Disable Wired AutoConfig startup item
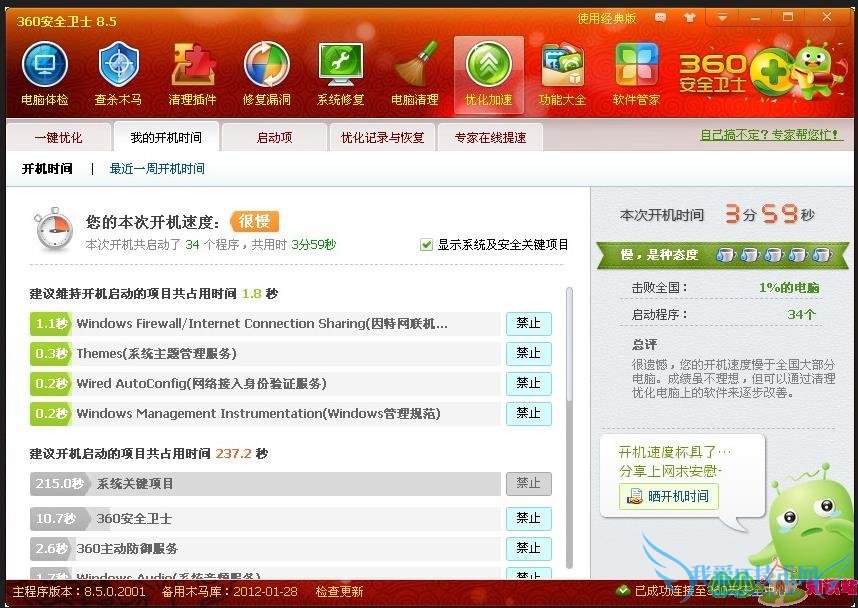Viewport: 858px width, 608px height. click(x=529, y=384)
